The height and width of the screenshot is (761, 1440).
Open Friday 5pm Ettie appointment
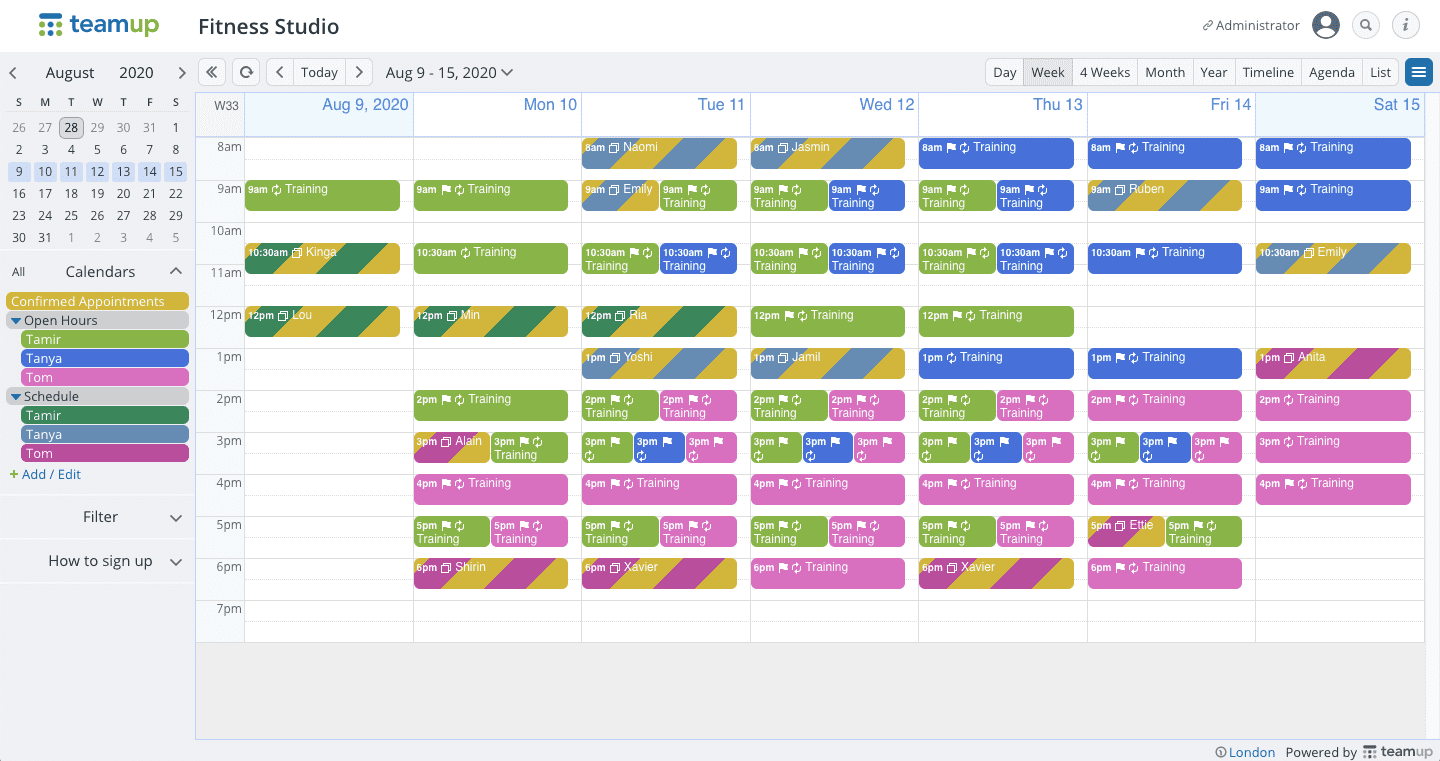point(1126,531)
